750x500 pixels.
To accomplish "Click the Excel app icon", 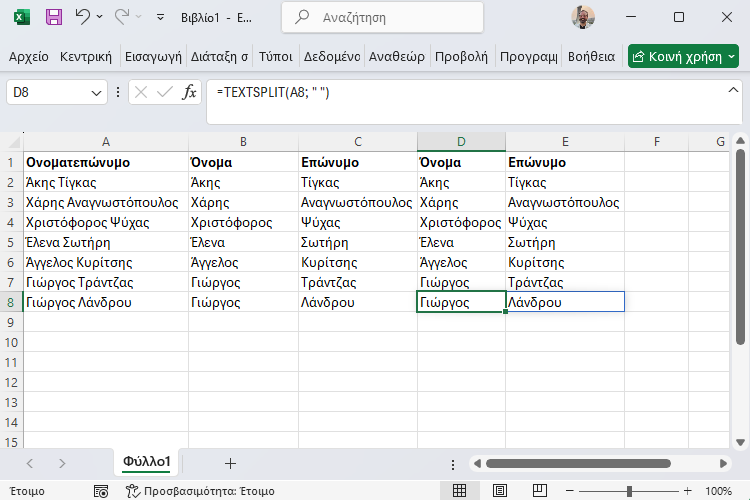I will point(22,18).
